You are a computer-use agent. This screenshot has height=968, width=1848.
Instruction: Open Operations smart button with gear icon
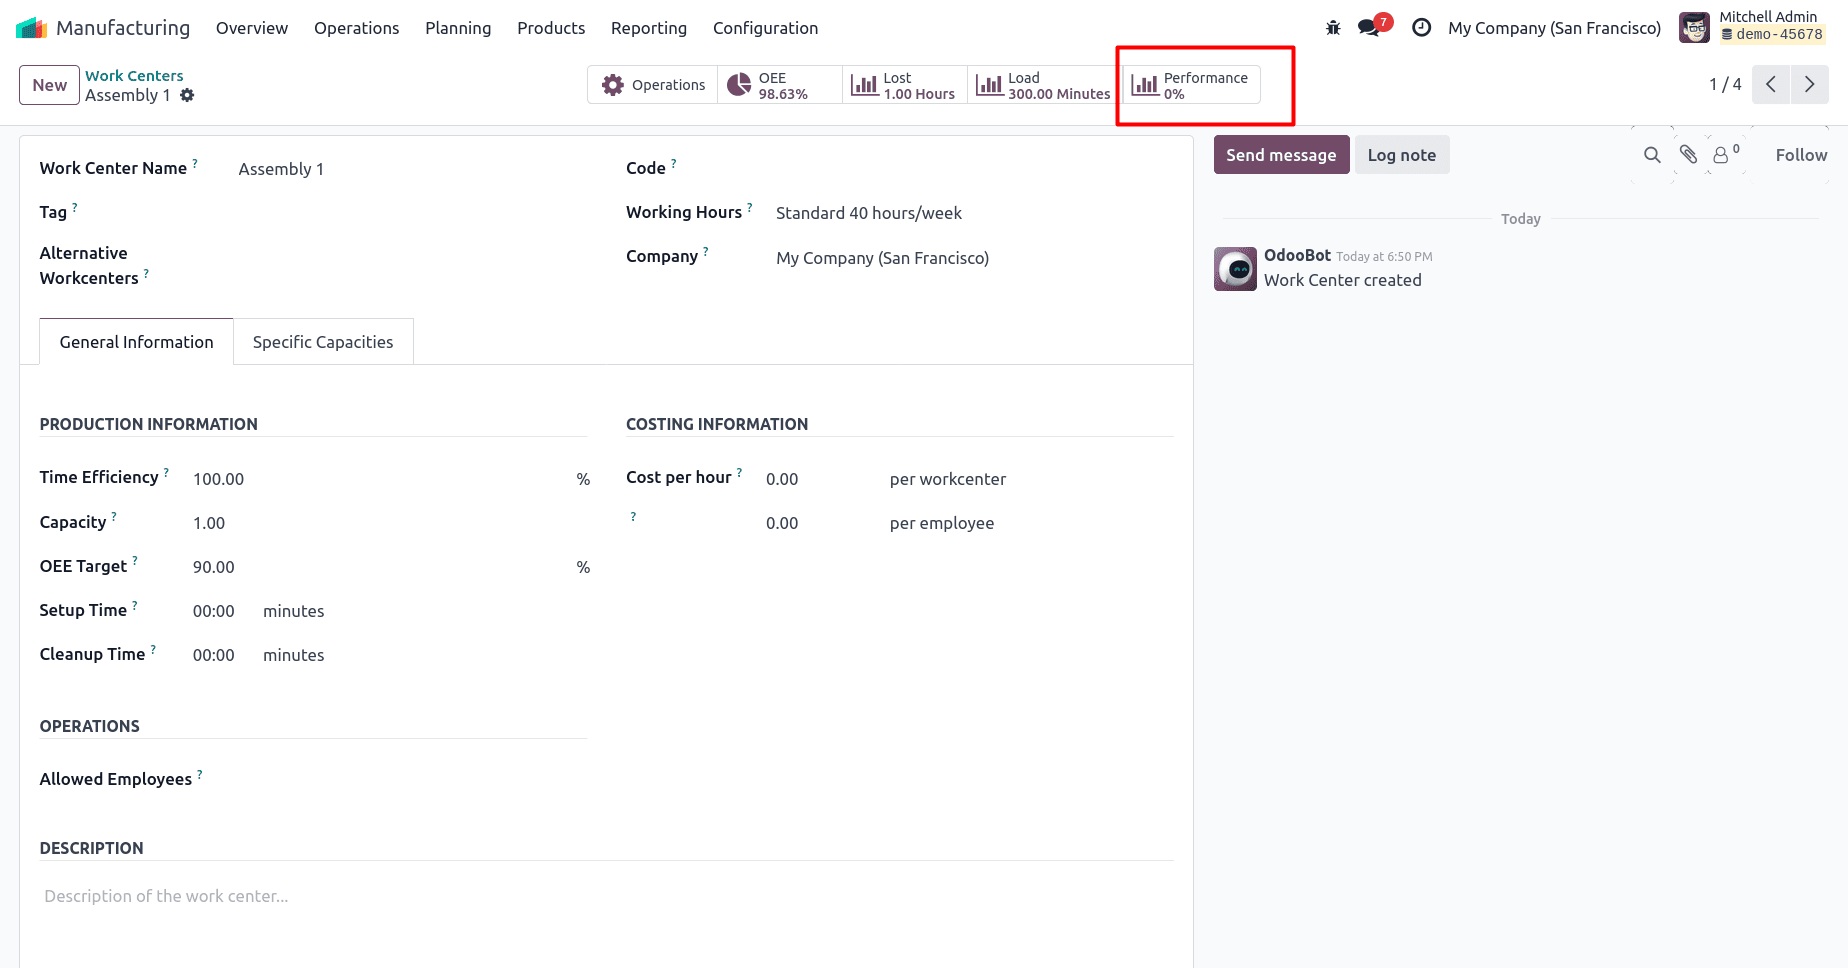tap(652, 85)
